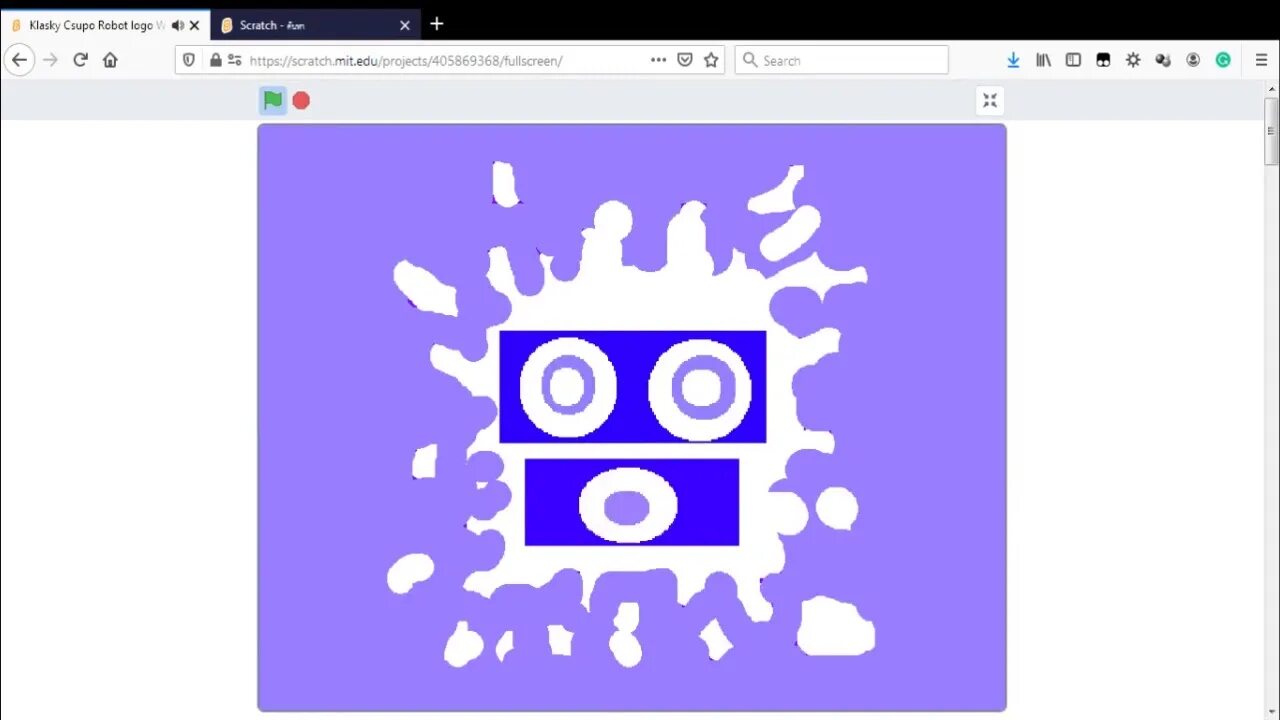Close the second Scratch tab

tap(405, 25)
